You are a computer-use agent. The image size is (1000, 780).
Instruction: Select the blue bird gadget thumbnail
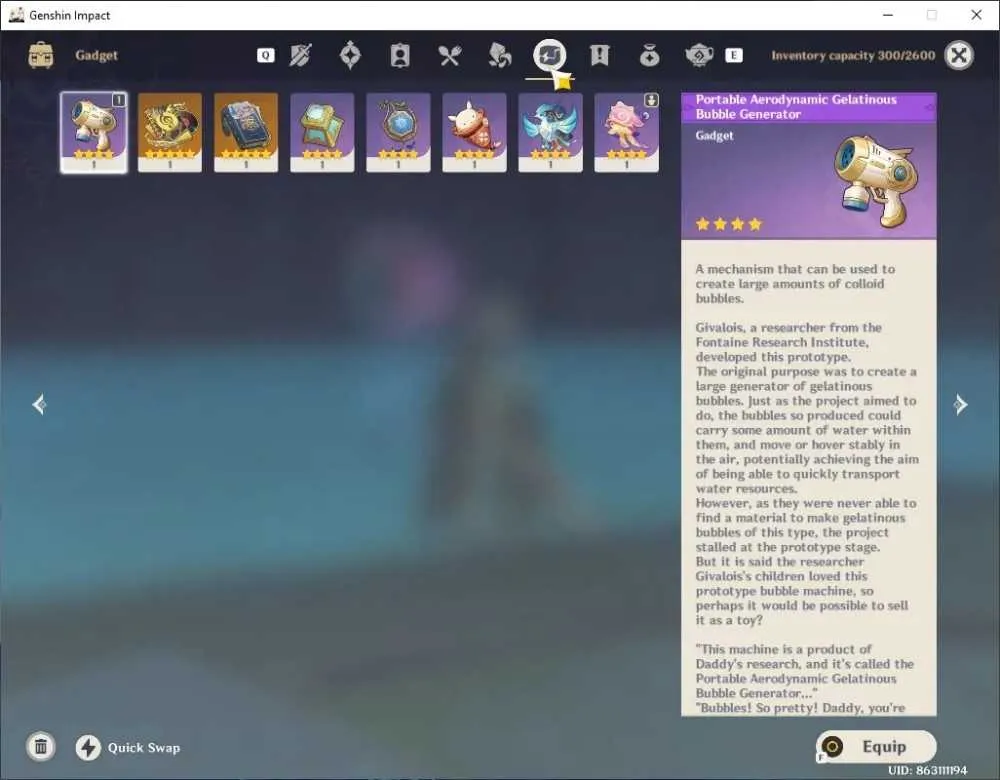(550, 133)
